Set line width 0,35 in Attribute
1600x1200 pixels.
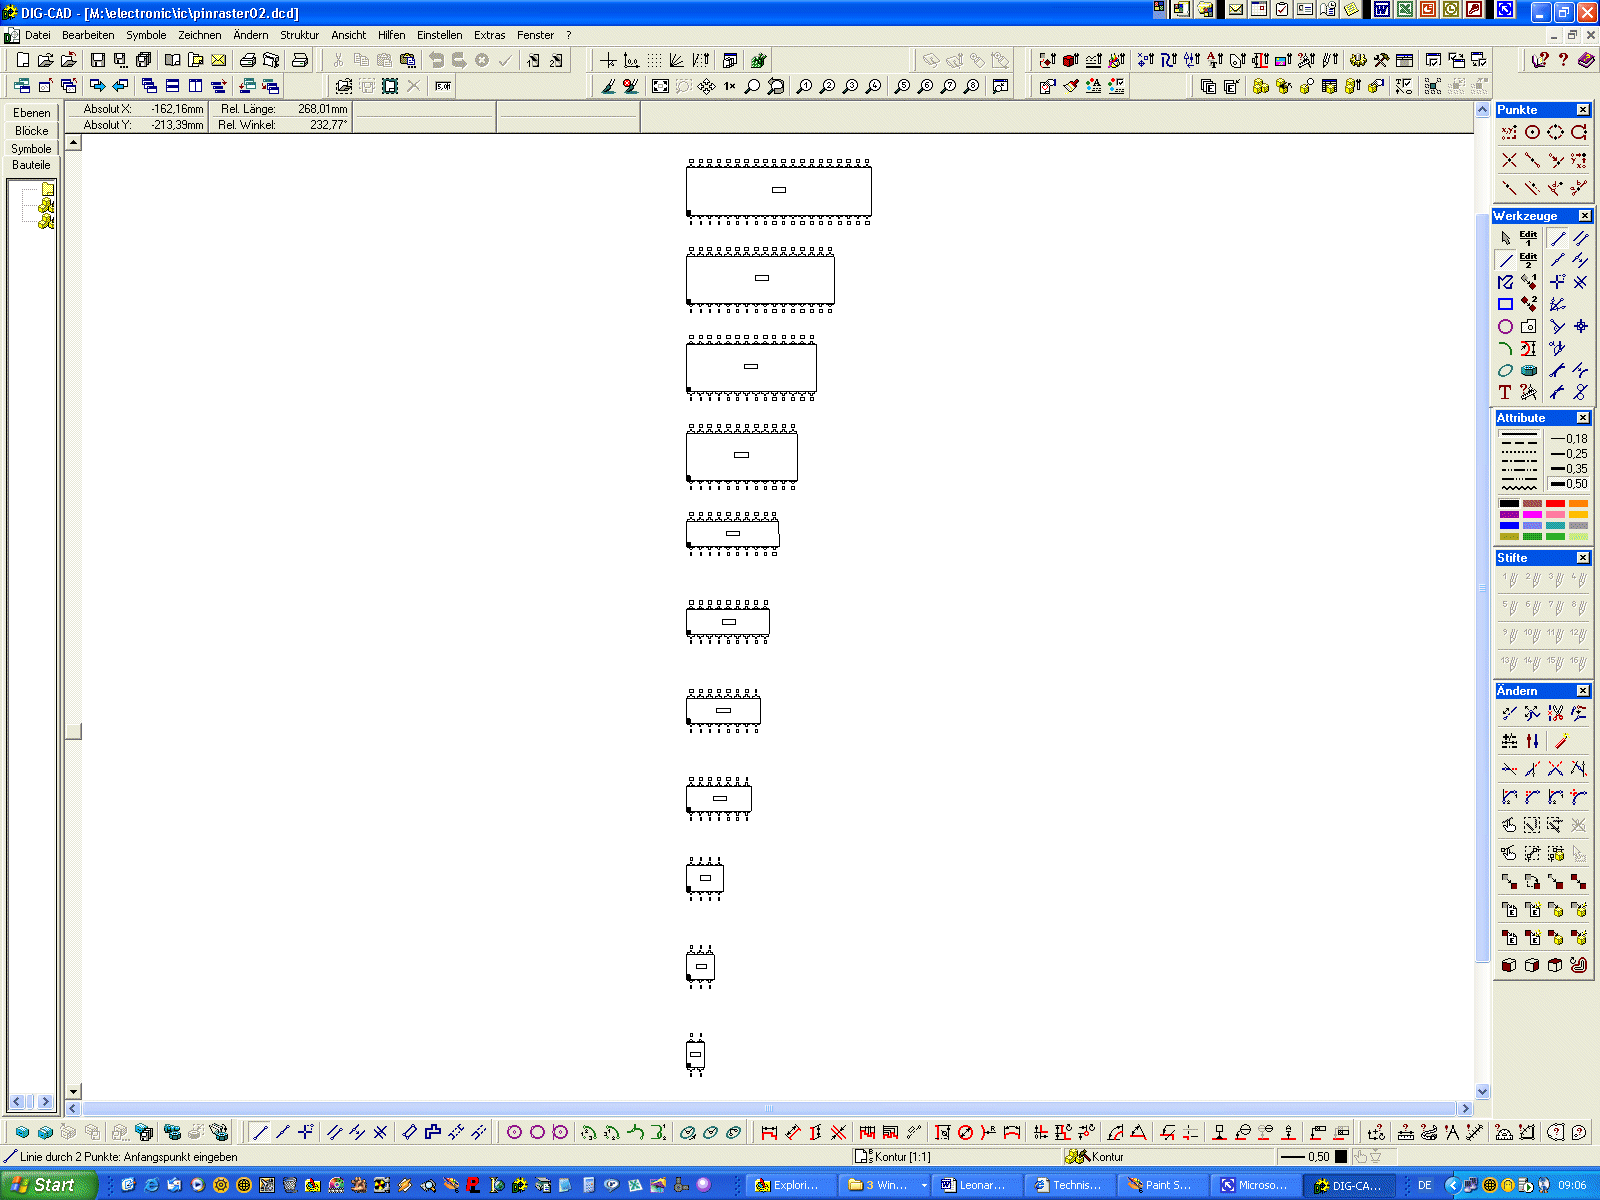click(x=1568, y=469)
